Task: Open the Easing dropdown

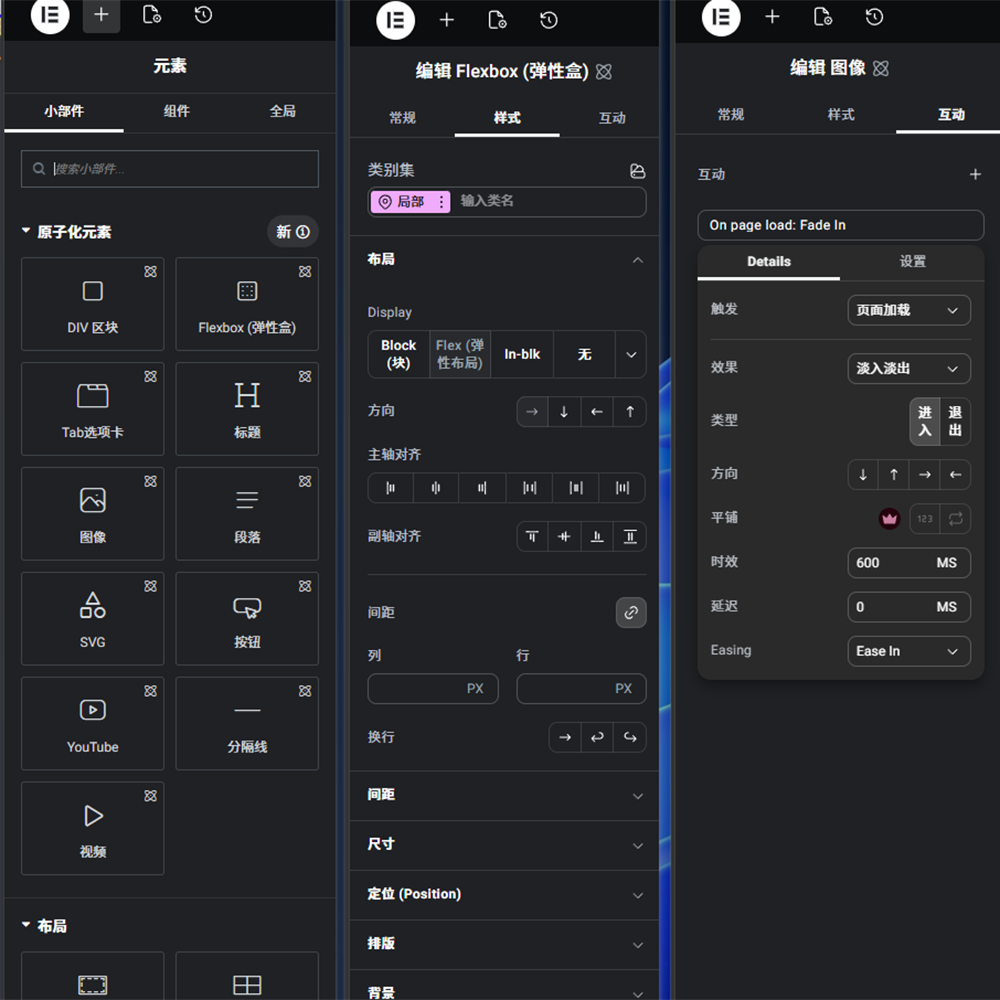Action: (x=908, y=651)
